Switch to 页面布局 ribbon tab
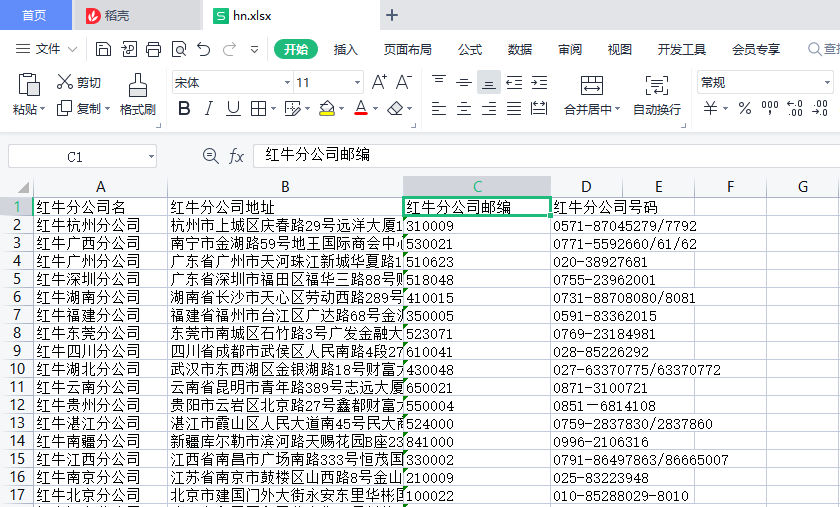 (x=408, y=49)
